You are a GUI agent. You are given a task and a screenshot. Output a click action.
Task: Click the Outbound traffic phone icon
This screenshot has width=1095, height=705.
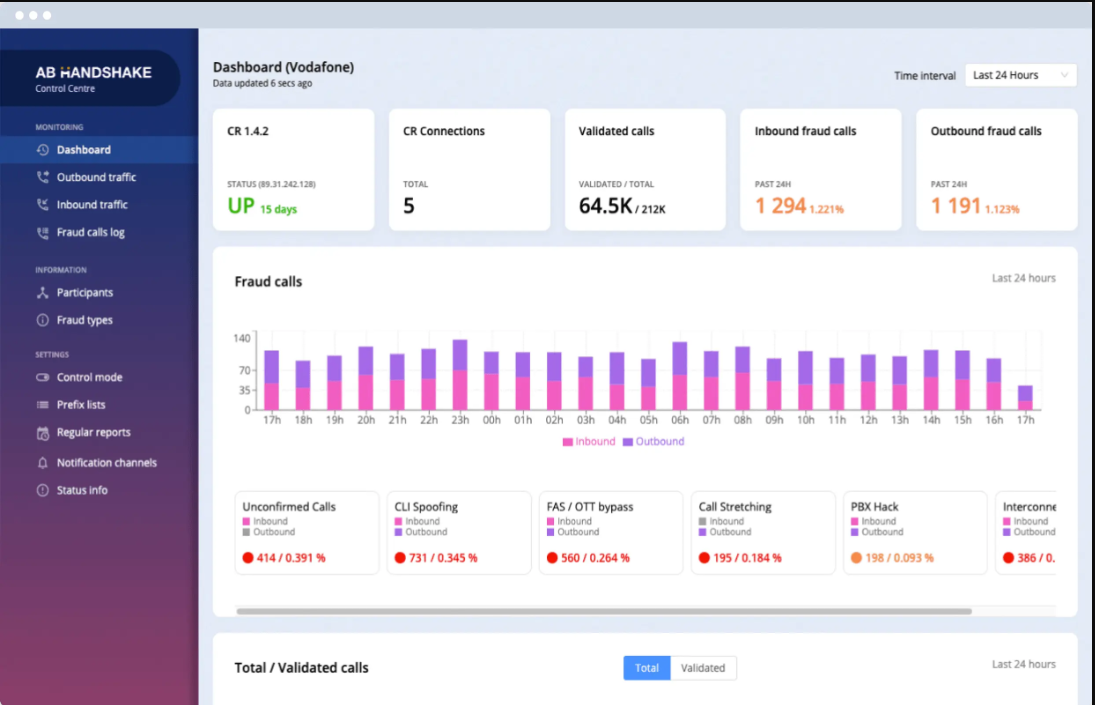coord(43,177)
